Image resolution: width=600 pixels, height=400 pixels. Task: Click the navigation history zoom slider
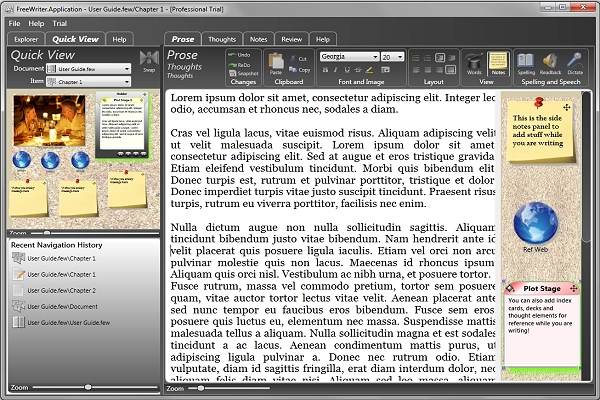[95, 387]
